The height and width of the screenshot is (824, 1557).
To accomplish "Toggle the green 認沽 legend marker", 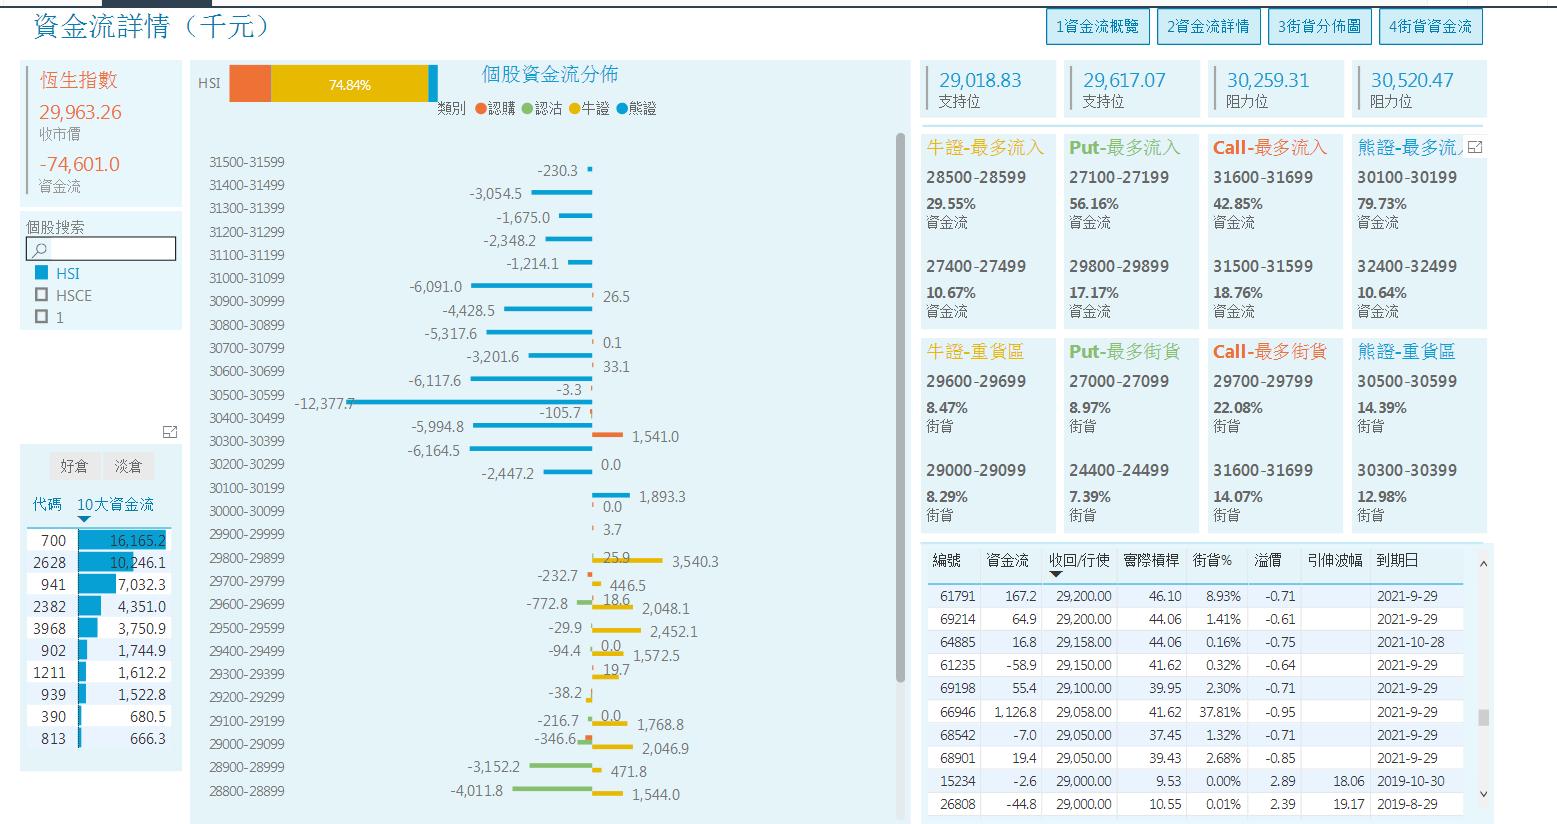I will point(527,109).
